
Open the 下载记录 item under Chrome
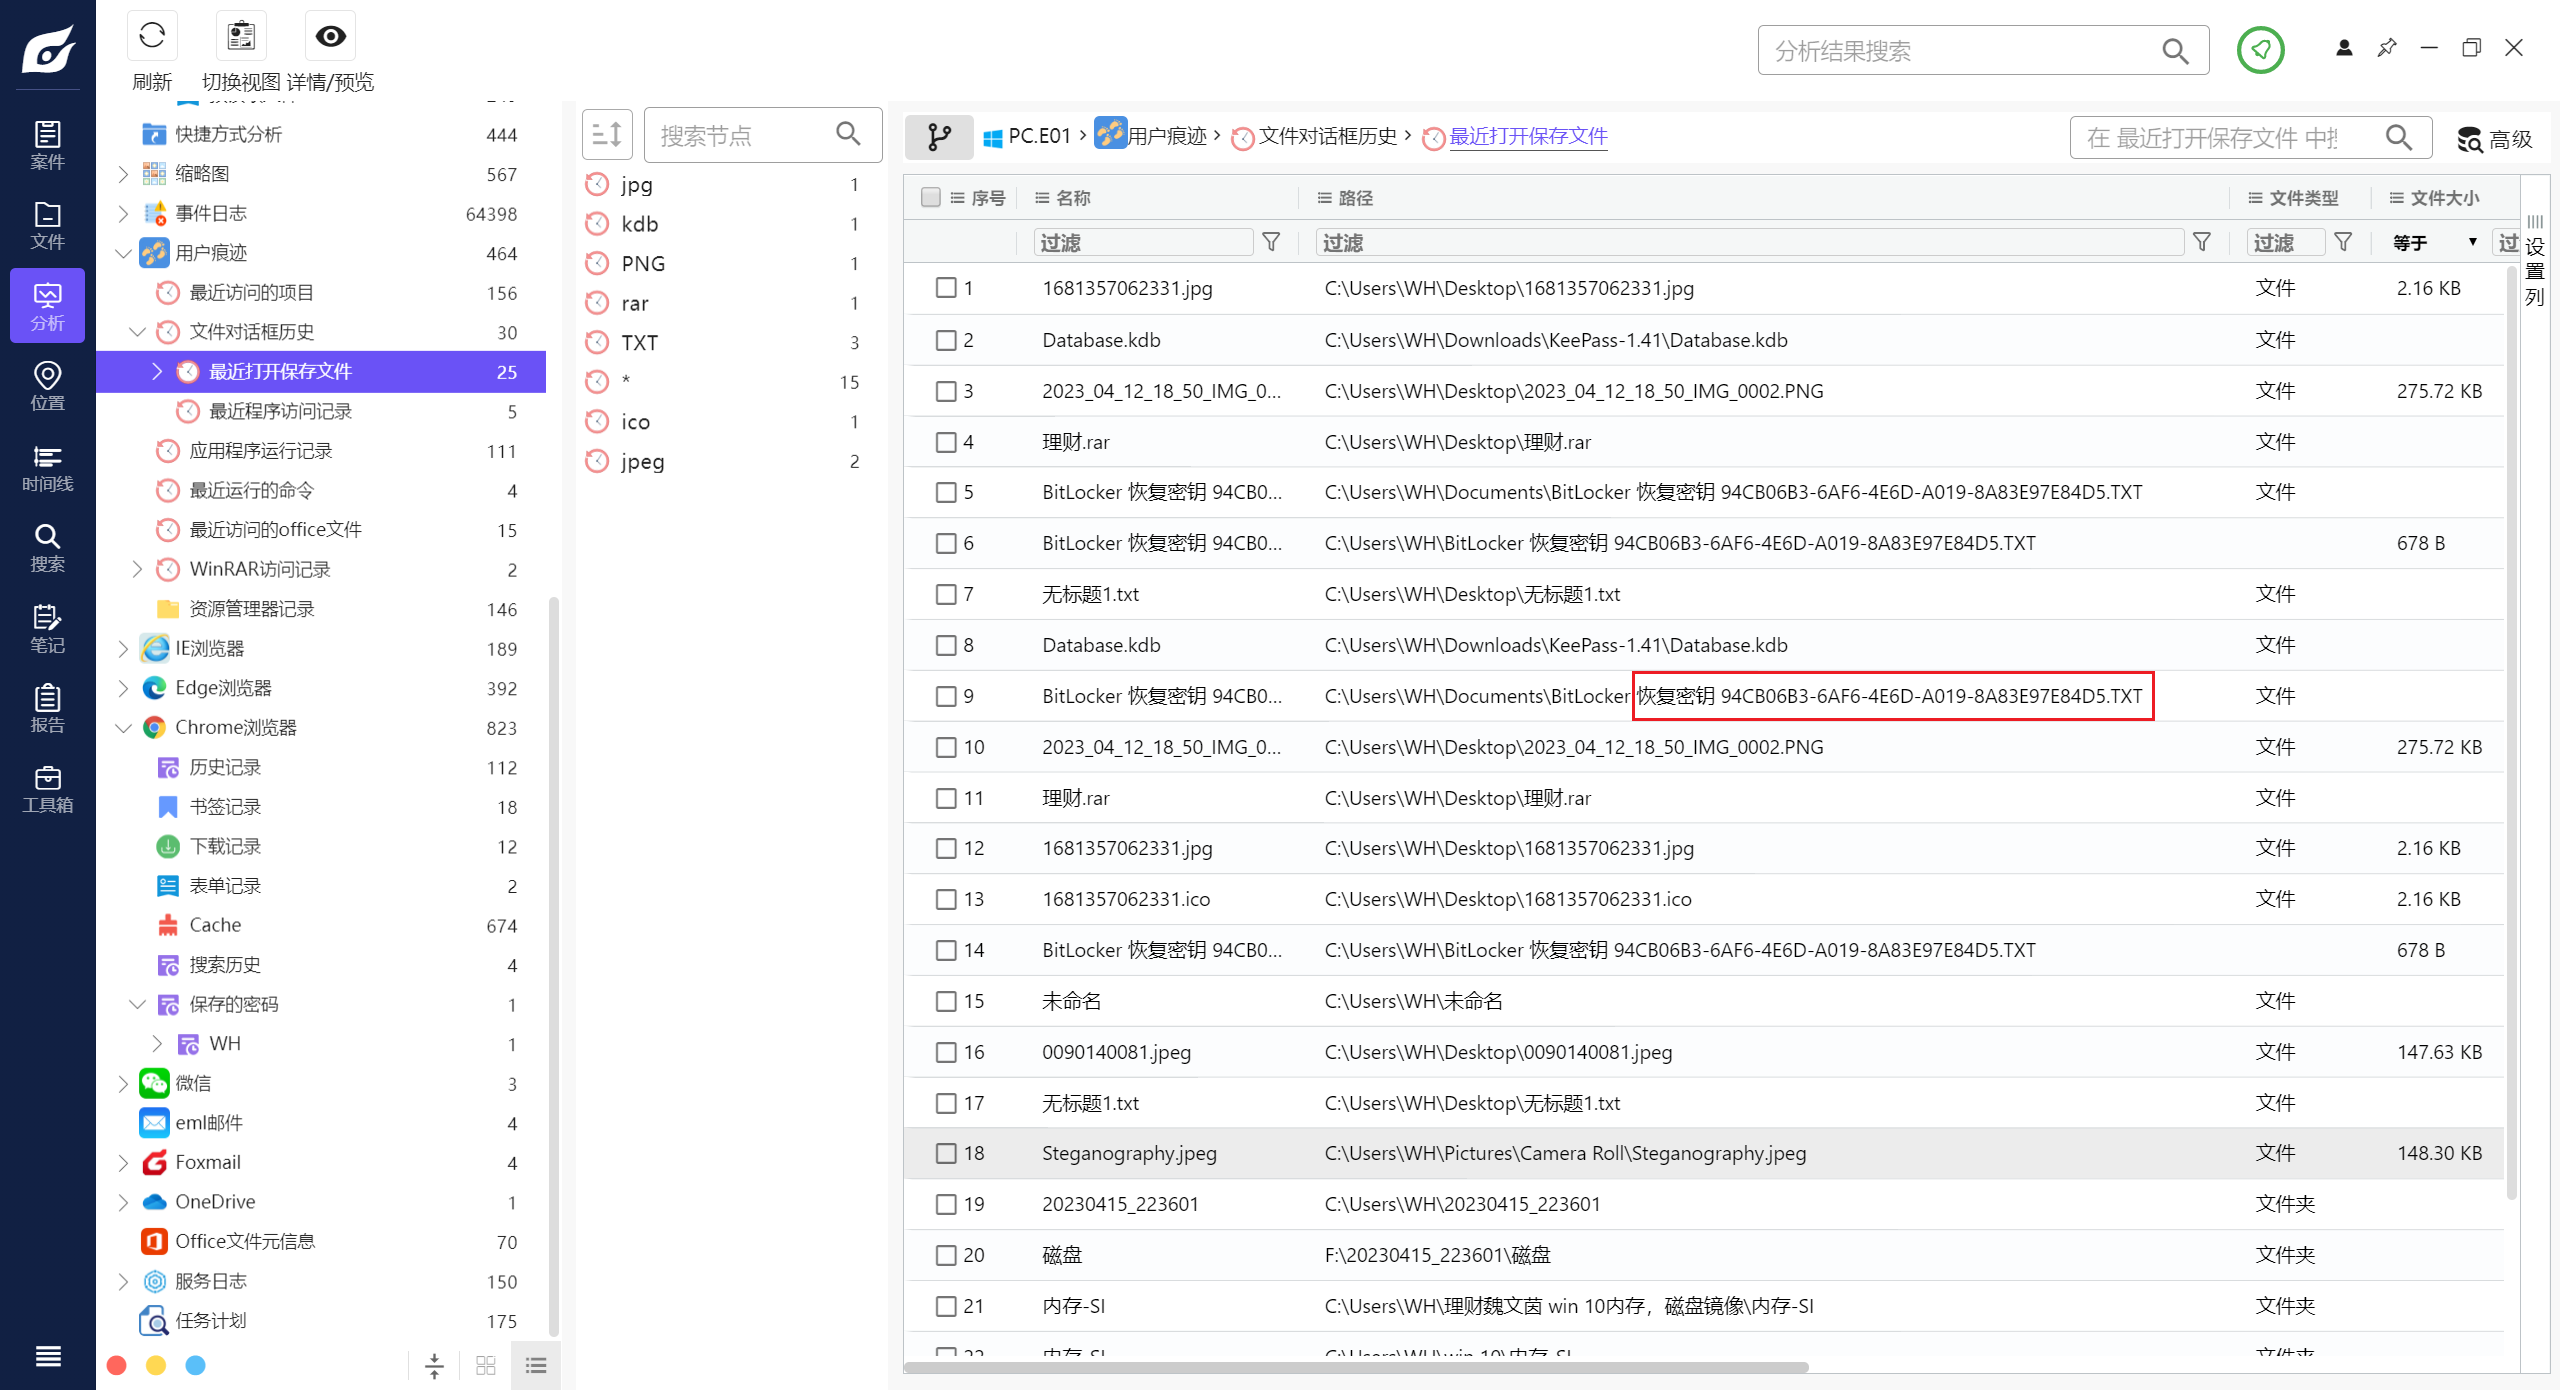pyautogui.click(x=225, y=846)
